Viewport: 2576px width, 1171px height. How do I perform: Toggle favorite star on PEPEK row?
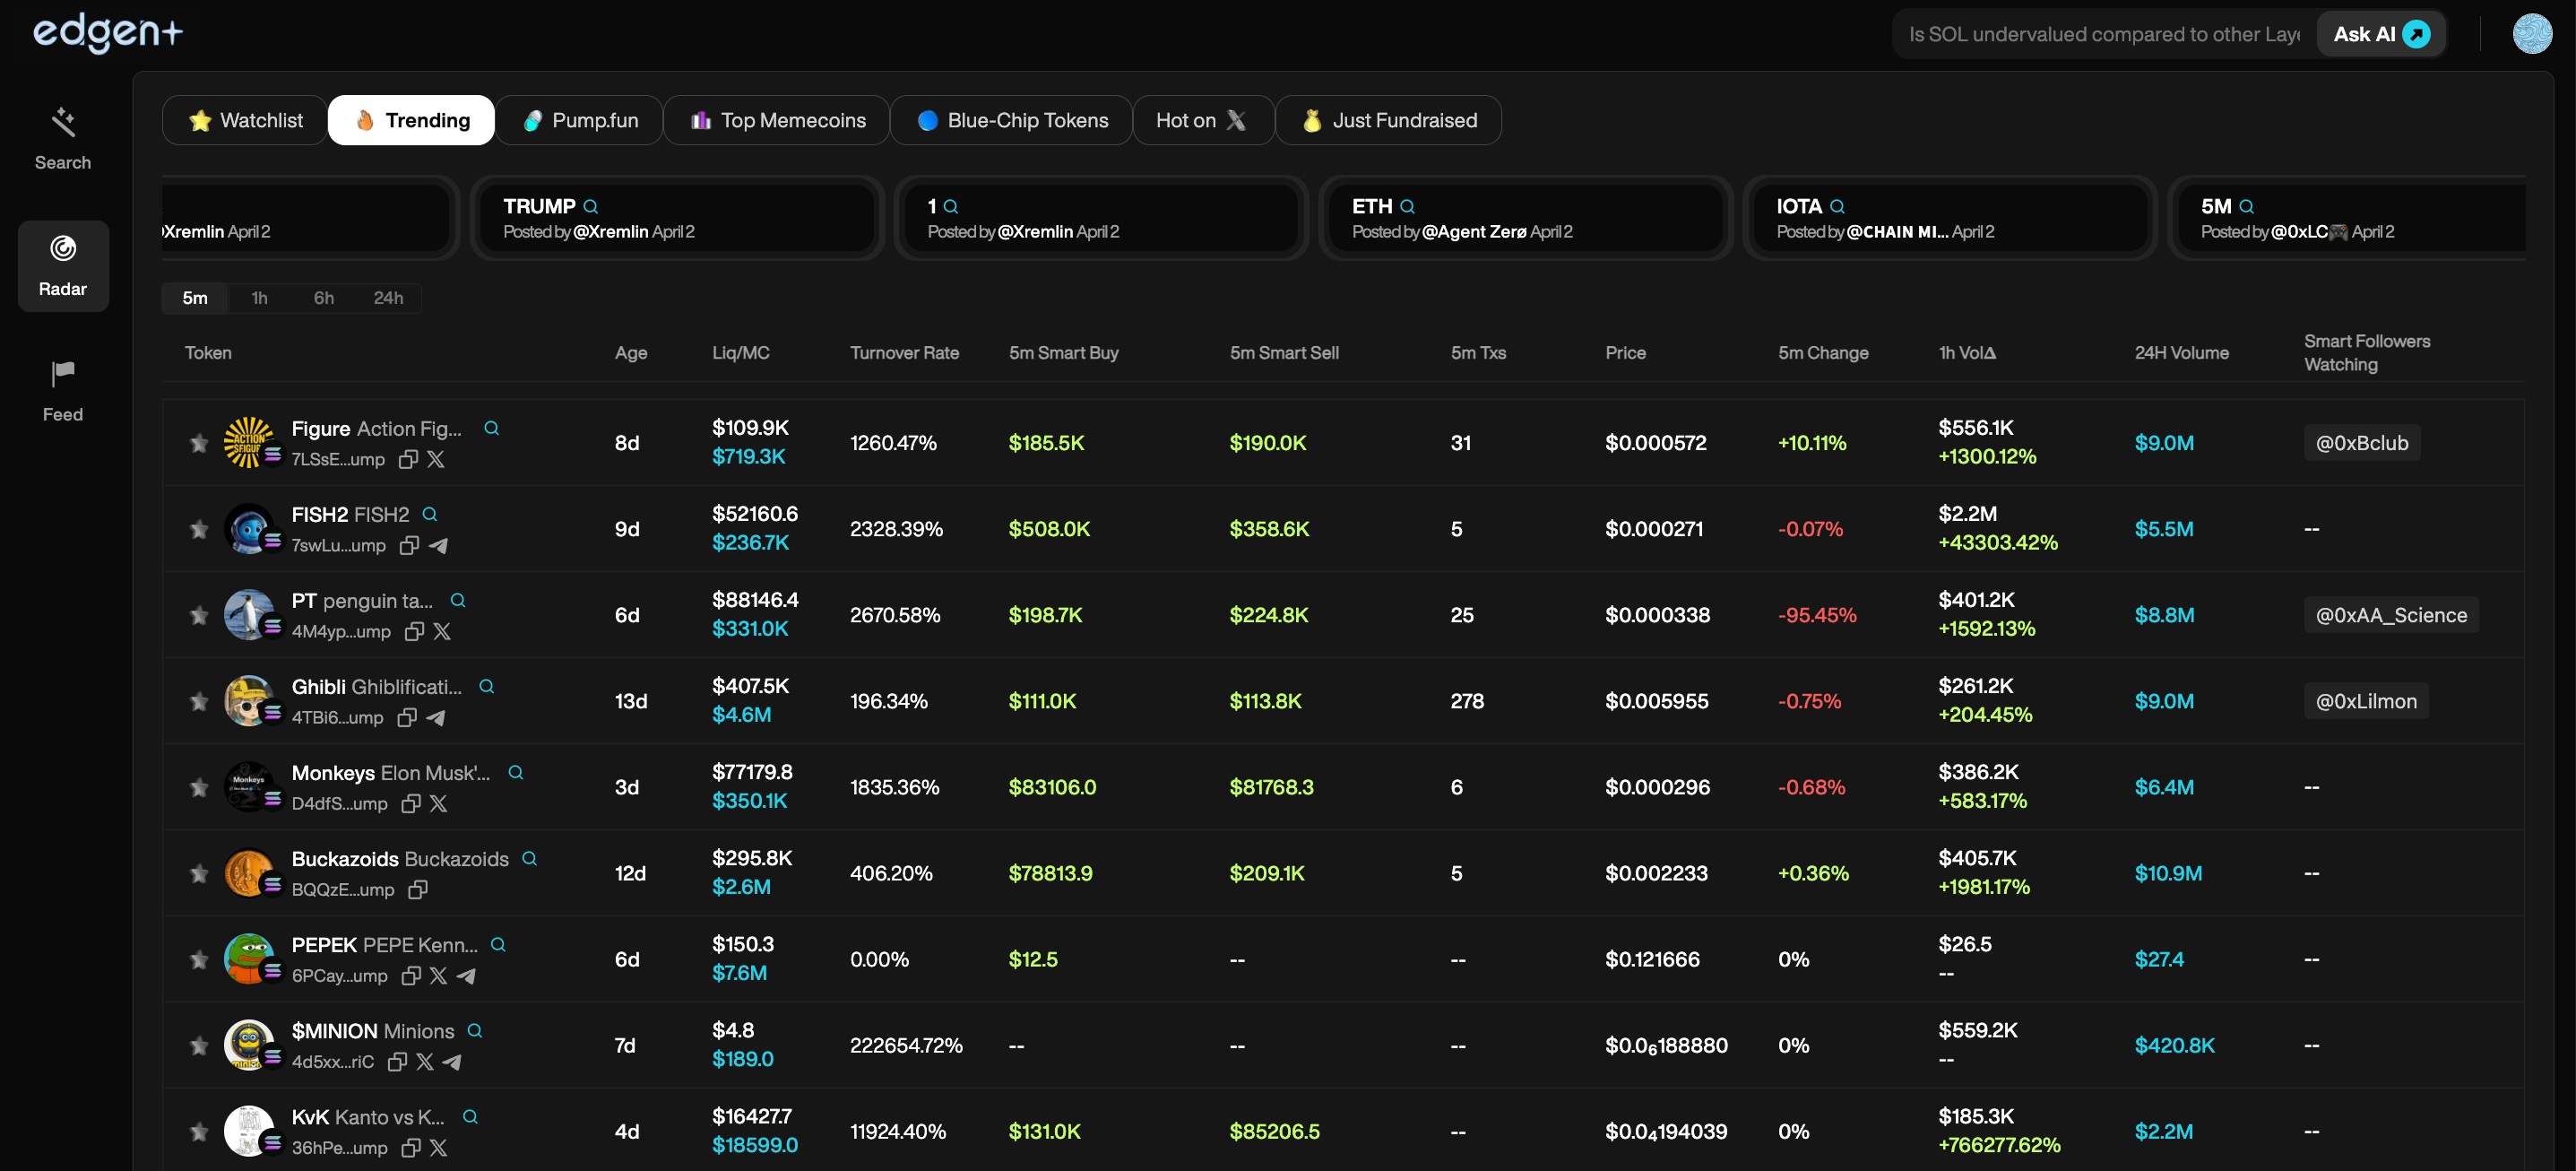click(x=199, y=959)
